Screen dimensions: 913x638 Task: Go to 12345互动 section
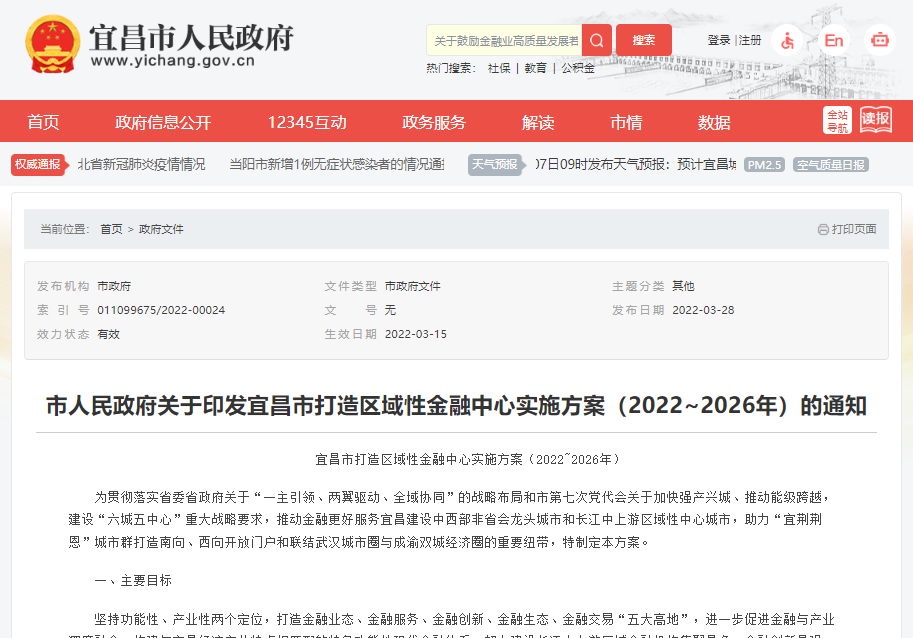306,122
